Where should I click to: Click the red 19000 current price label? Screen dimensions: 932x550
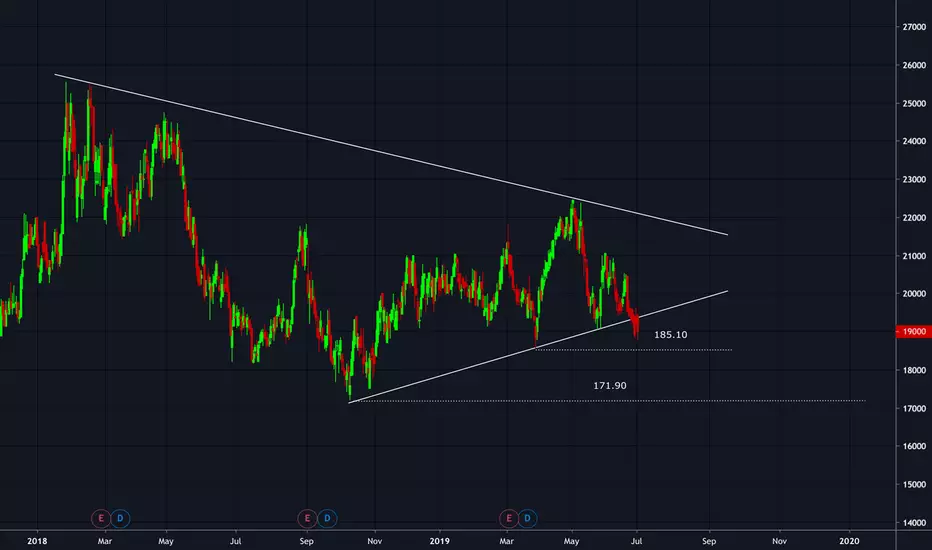click(x=914, y=332)
